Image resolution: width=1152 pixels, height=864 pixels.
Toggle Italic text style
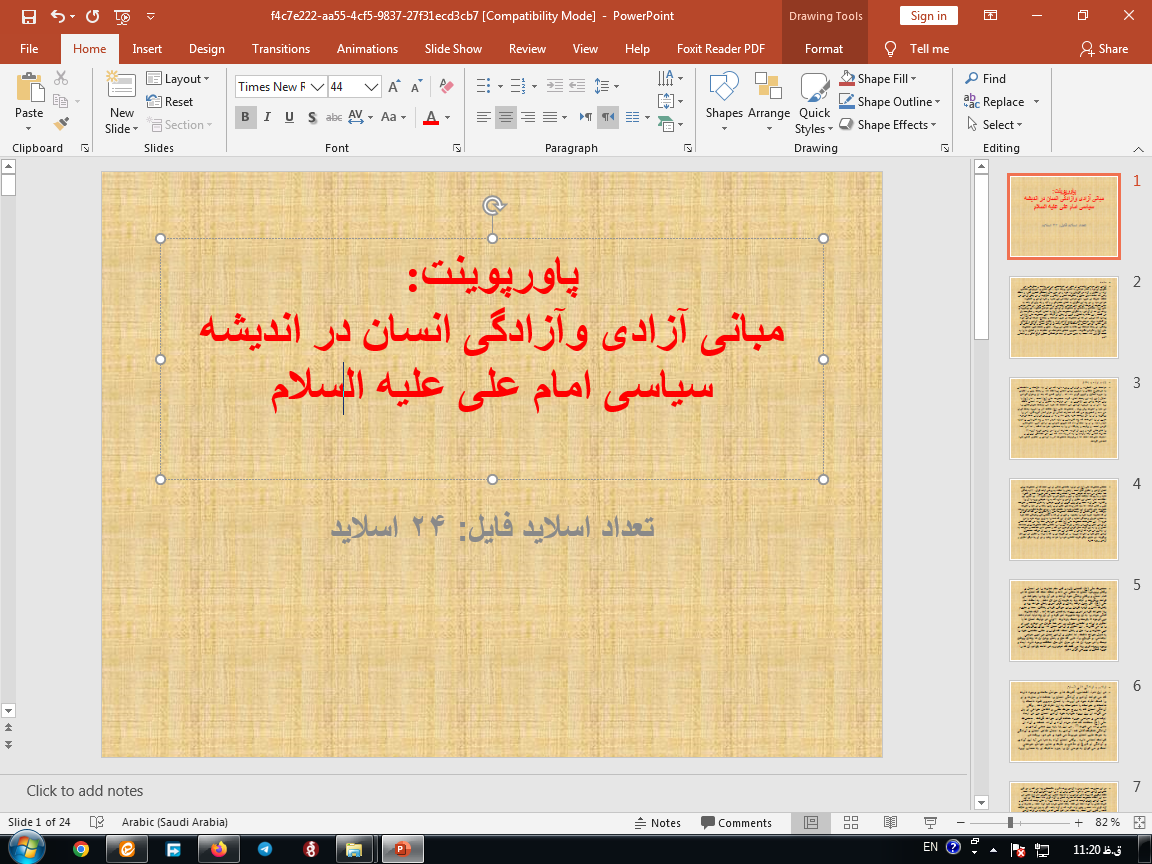[267, 117]
